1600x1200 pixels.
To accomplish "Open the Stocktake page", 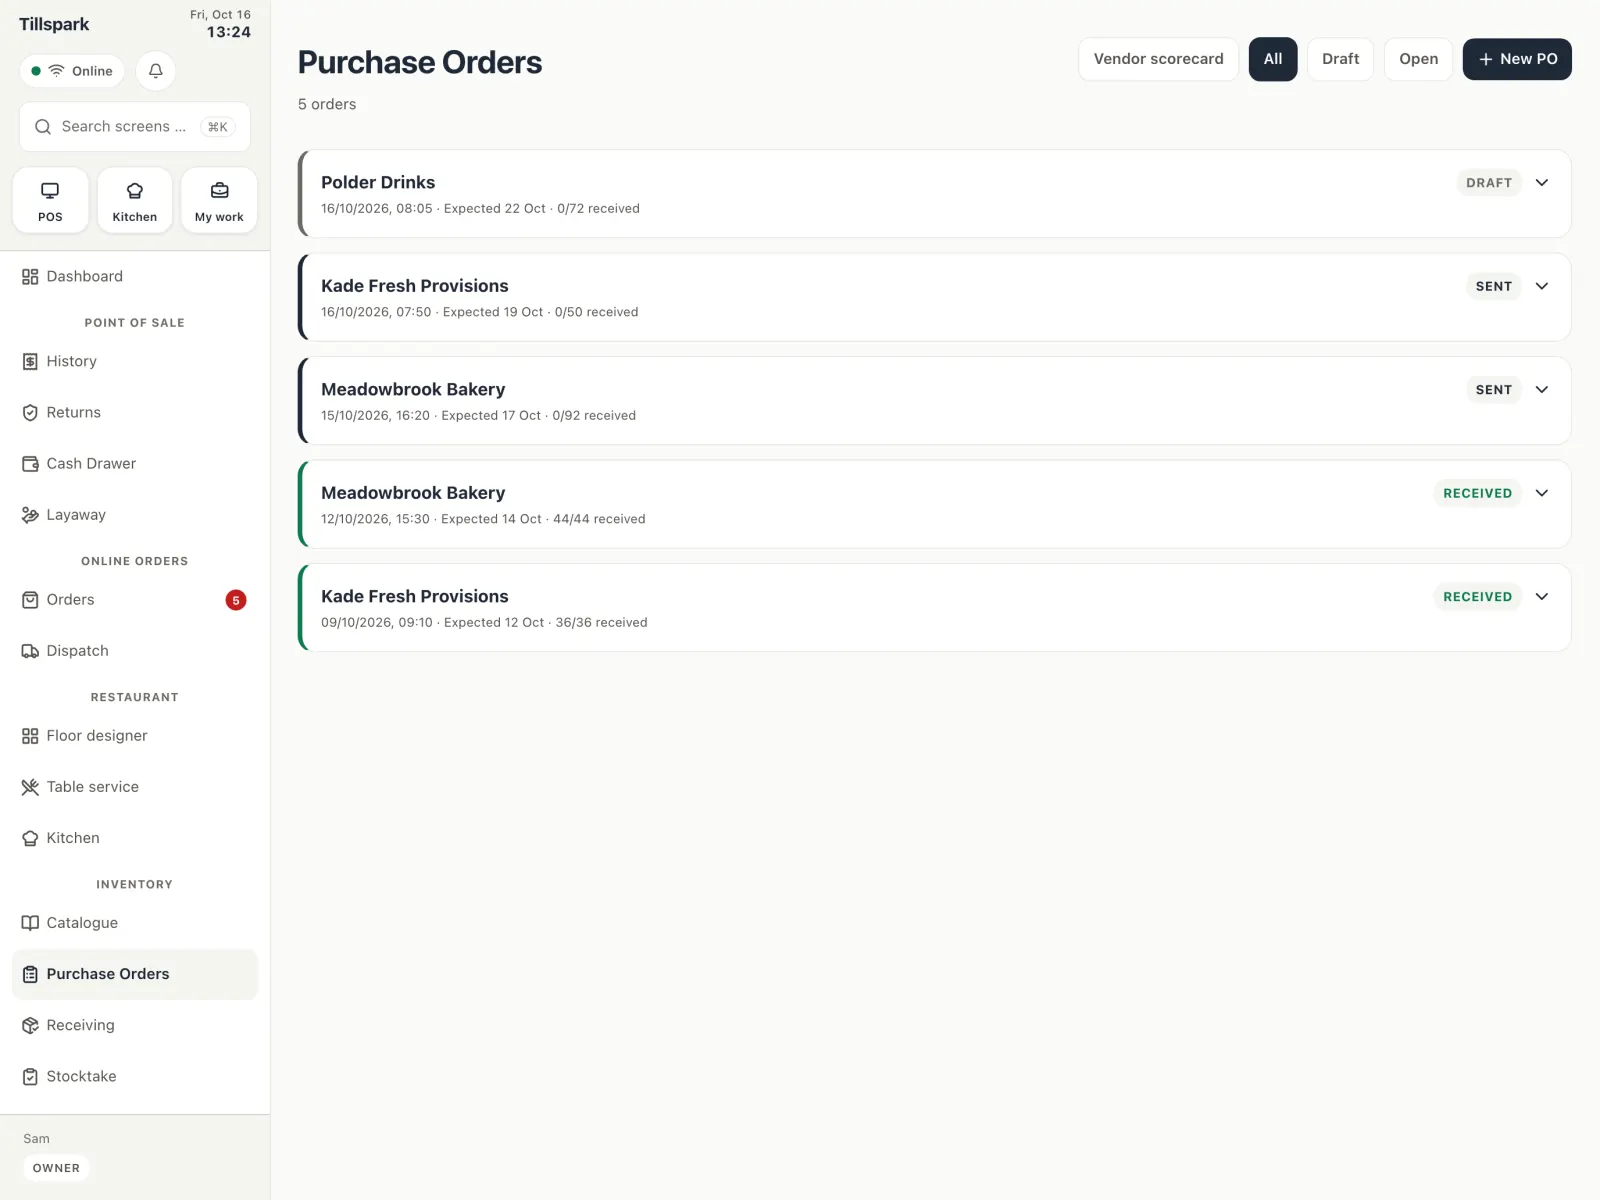I will [x=135, y=1076].
